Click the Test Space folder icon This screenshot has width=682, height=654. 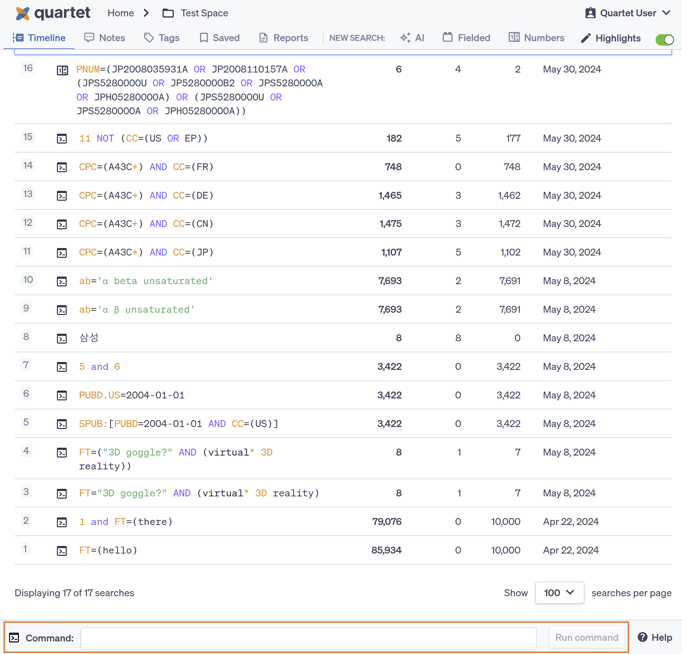coord(168,13)
